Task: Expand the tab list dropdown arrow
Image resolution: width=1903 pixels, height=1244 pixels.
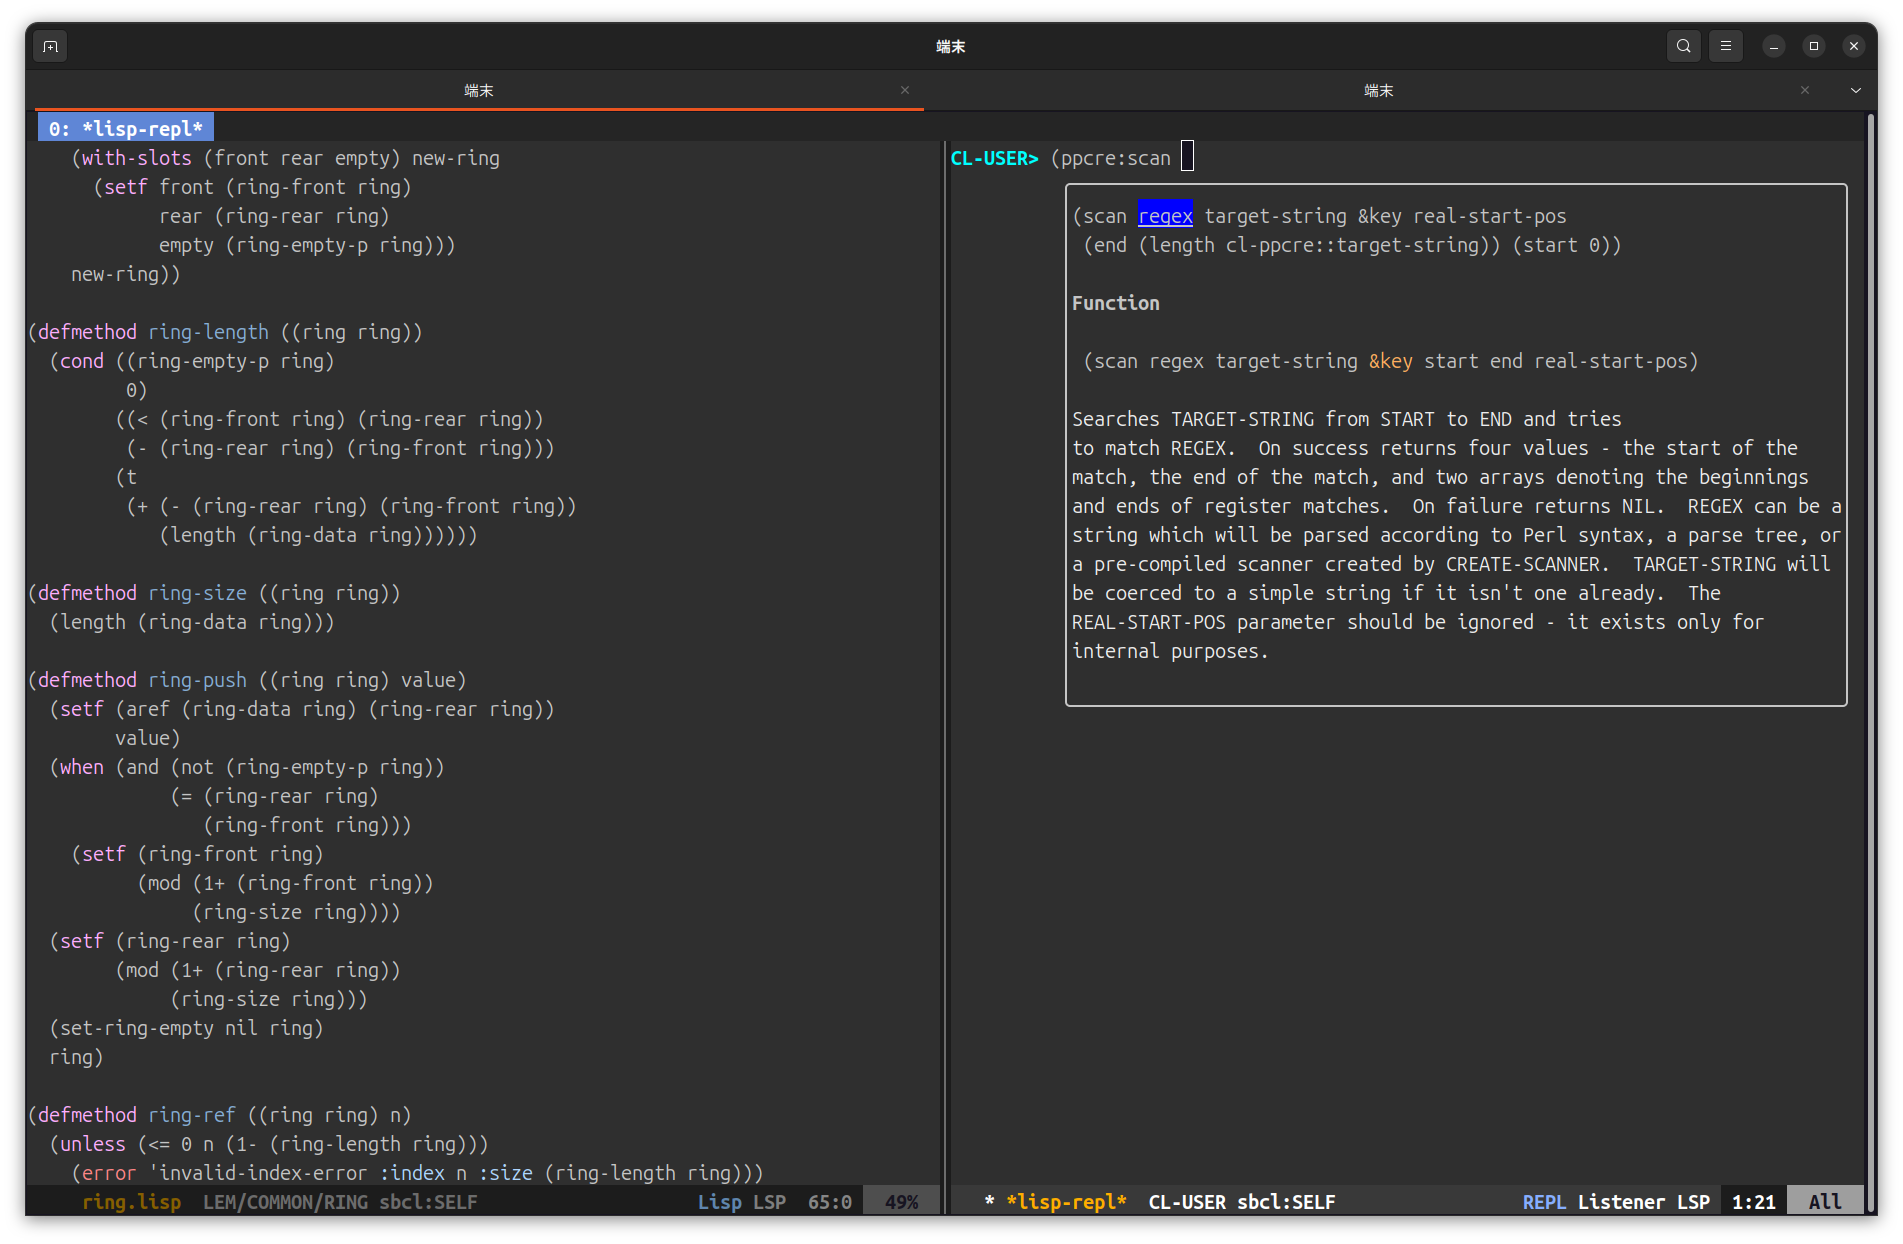Action: pyautogui.click(x=1856, y=90)
